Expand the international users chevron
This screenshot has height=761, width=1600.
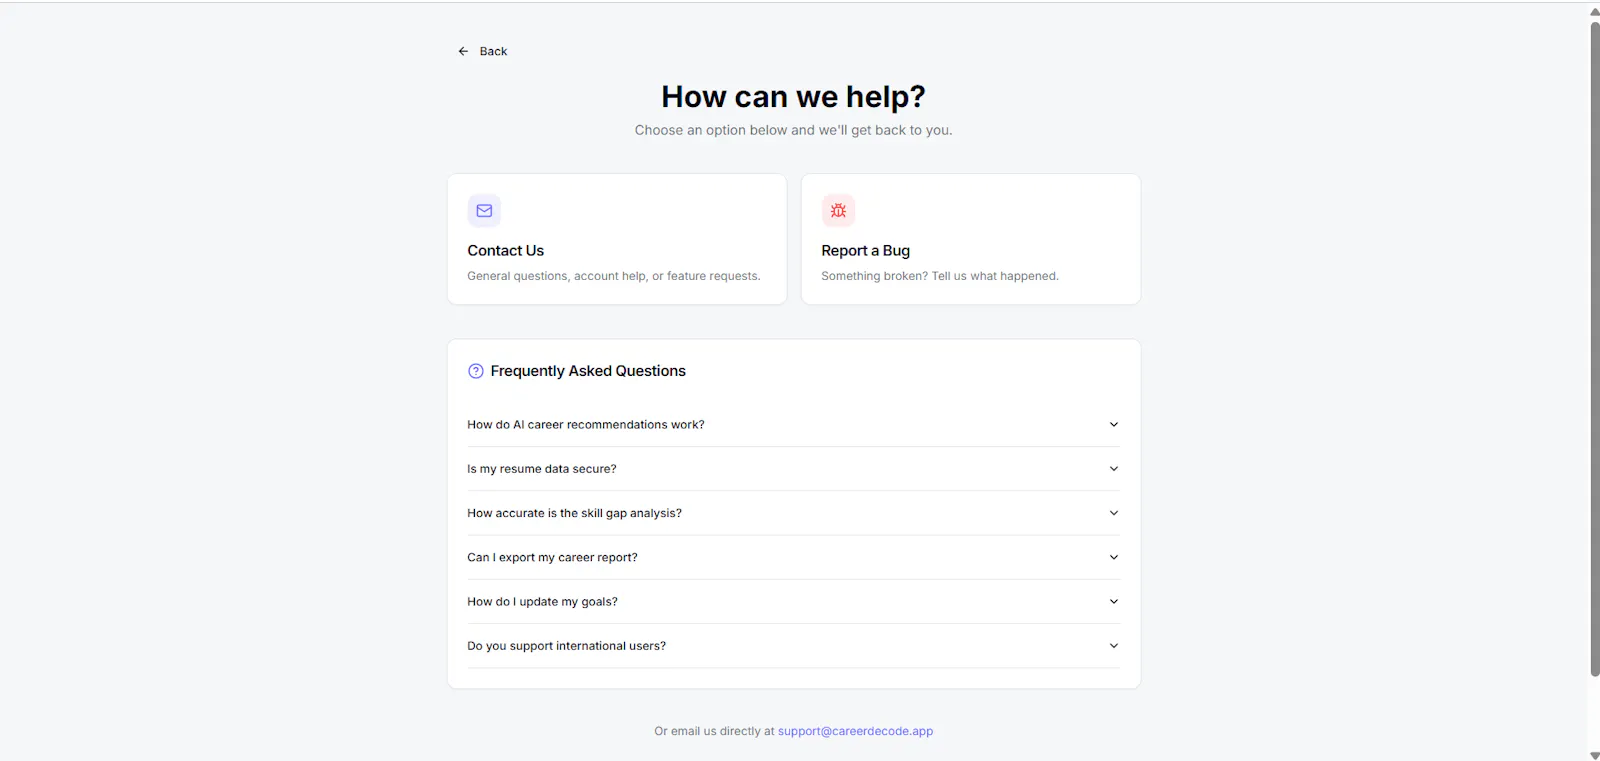(x=1114, y=646)
